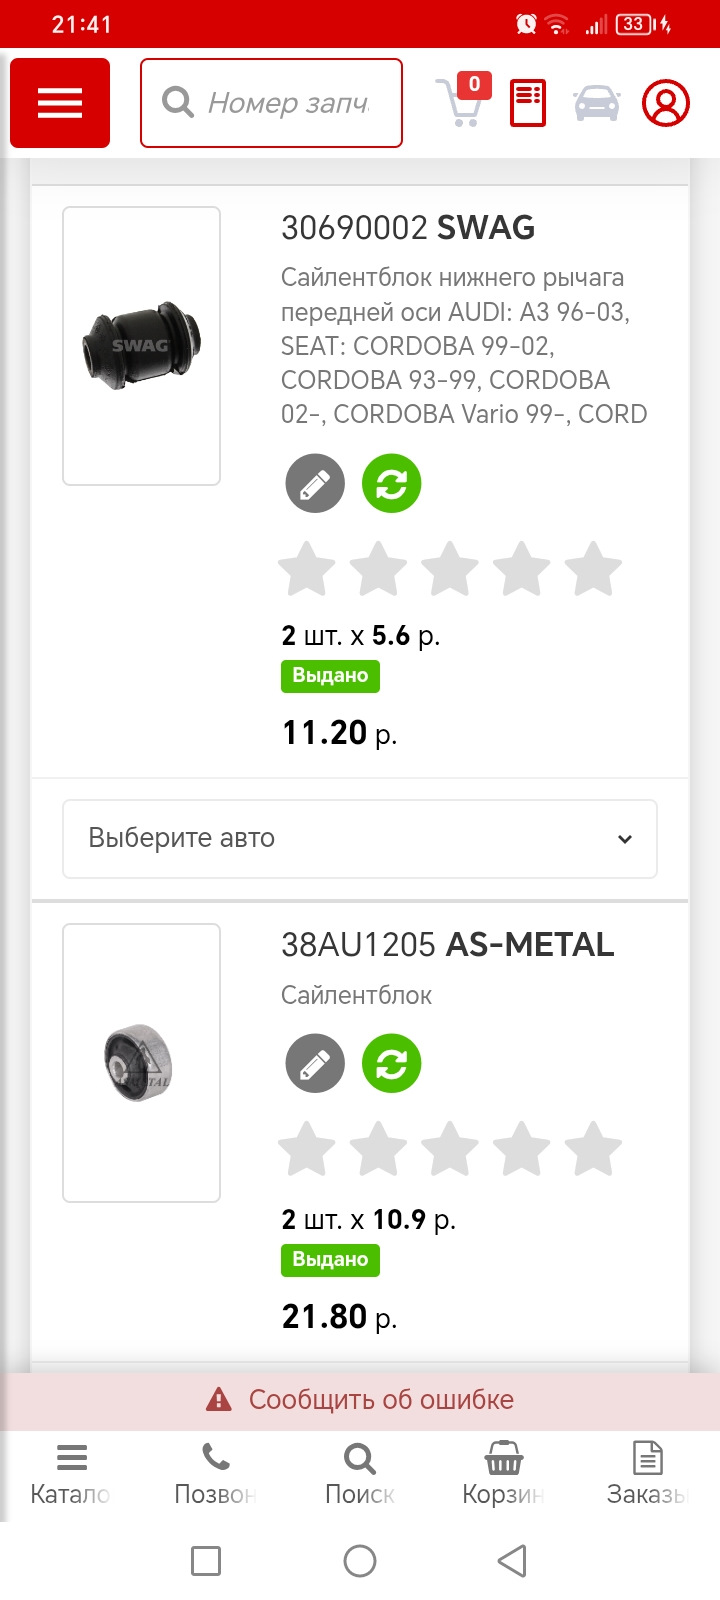720x1600 pixels.
Task: Rate SWAG item five stars
Action: (593, 570)
